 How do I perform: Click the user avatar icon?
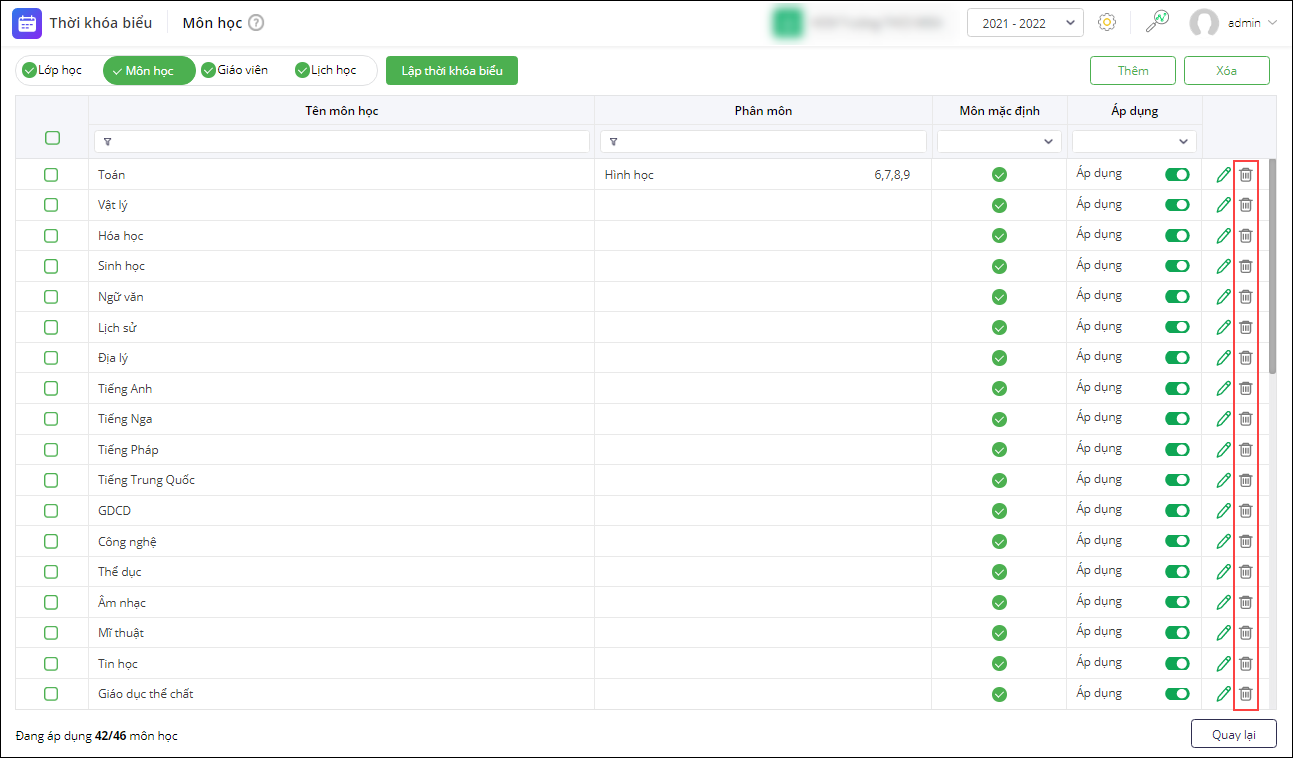tap(1205, 23)
